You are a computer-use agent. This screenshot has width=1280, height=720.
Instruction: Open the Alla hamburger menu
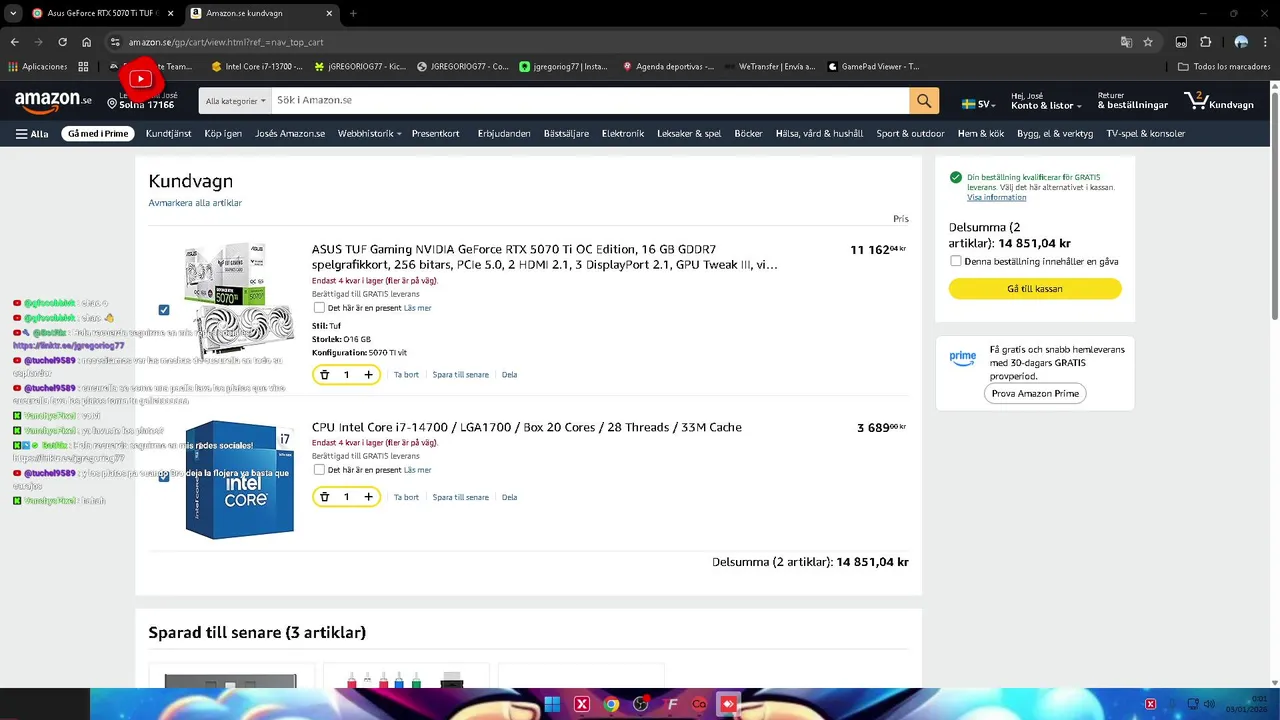[x=32, y=134]
